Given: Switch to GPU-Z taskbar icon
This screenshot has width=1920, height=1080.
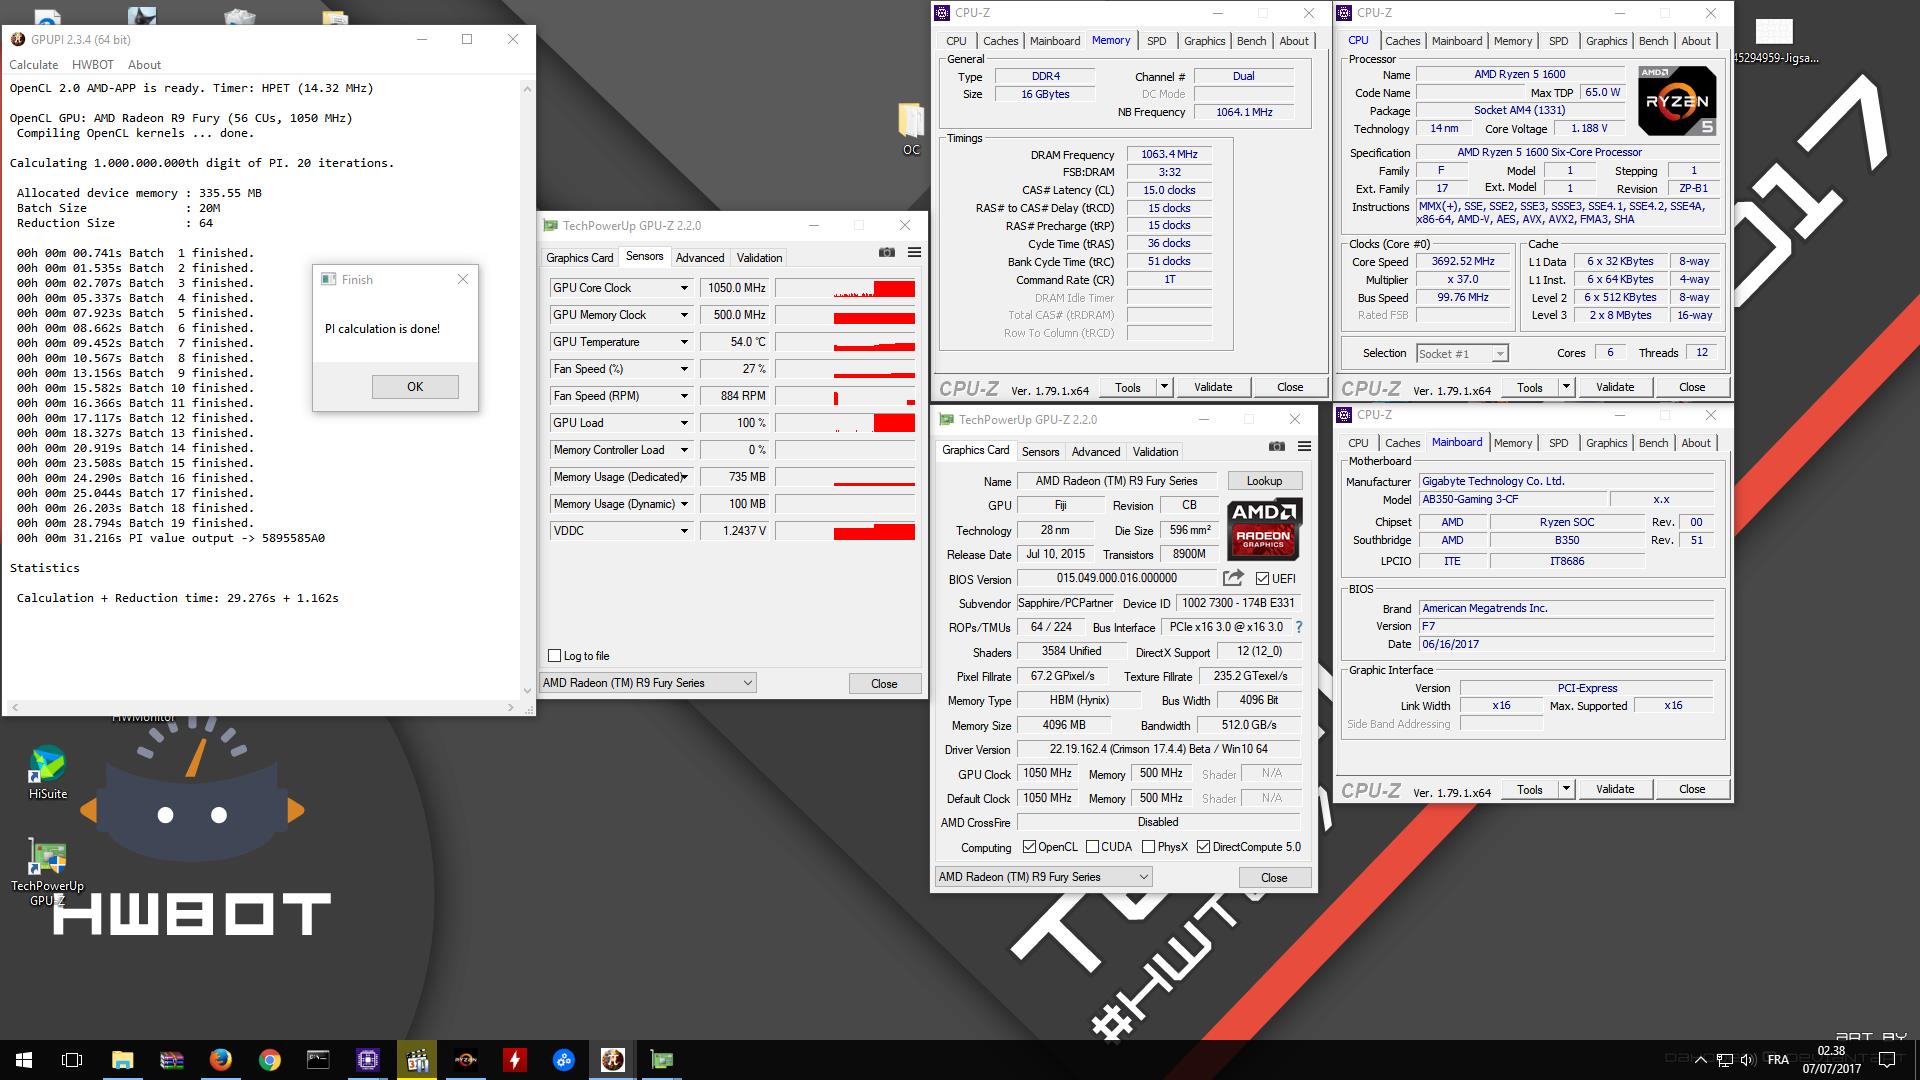Looking at the screenshot, I should tap(661, 1060).
